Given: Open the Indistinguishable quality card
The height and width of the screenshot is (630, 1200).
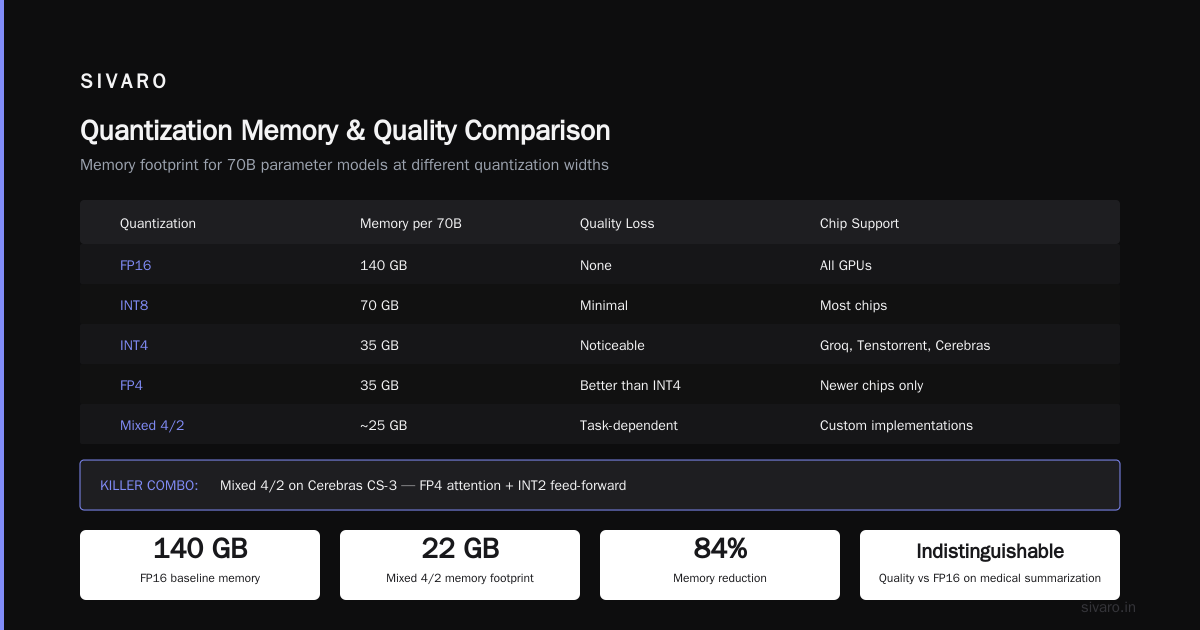Looking at the screenshot, I should pos(990,565).
